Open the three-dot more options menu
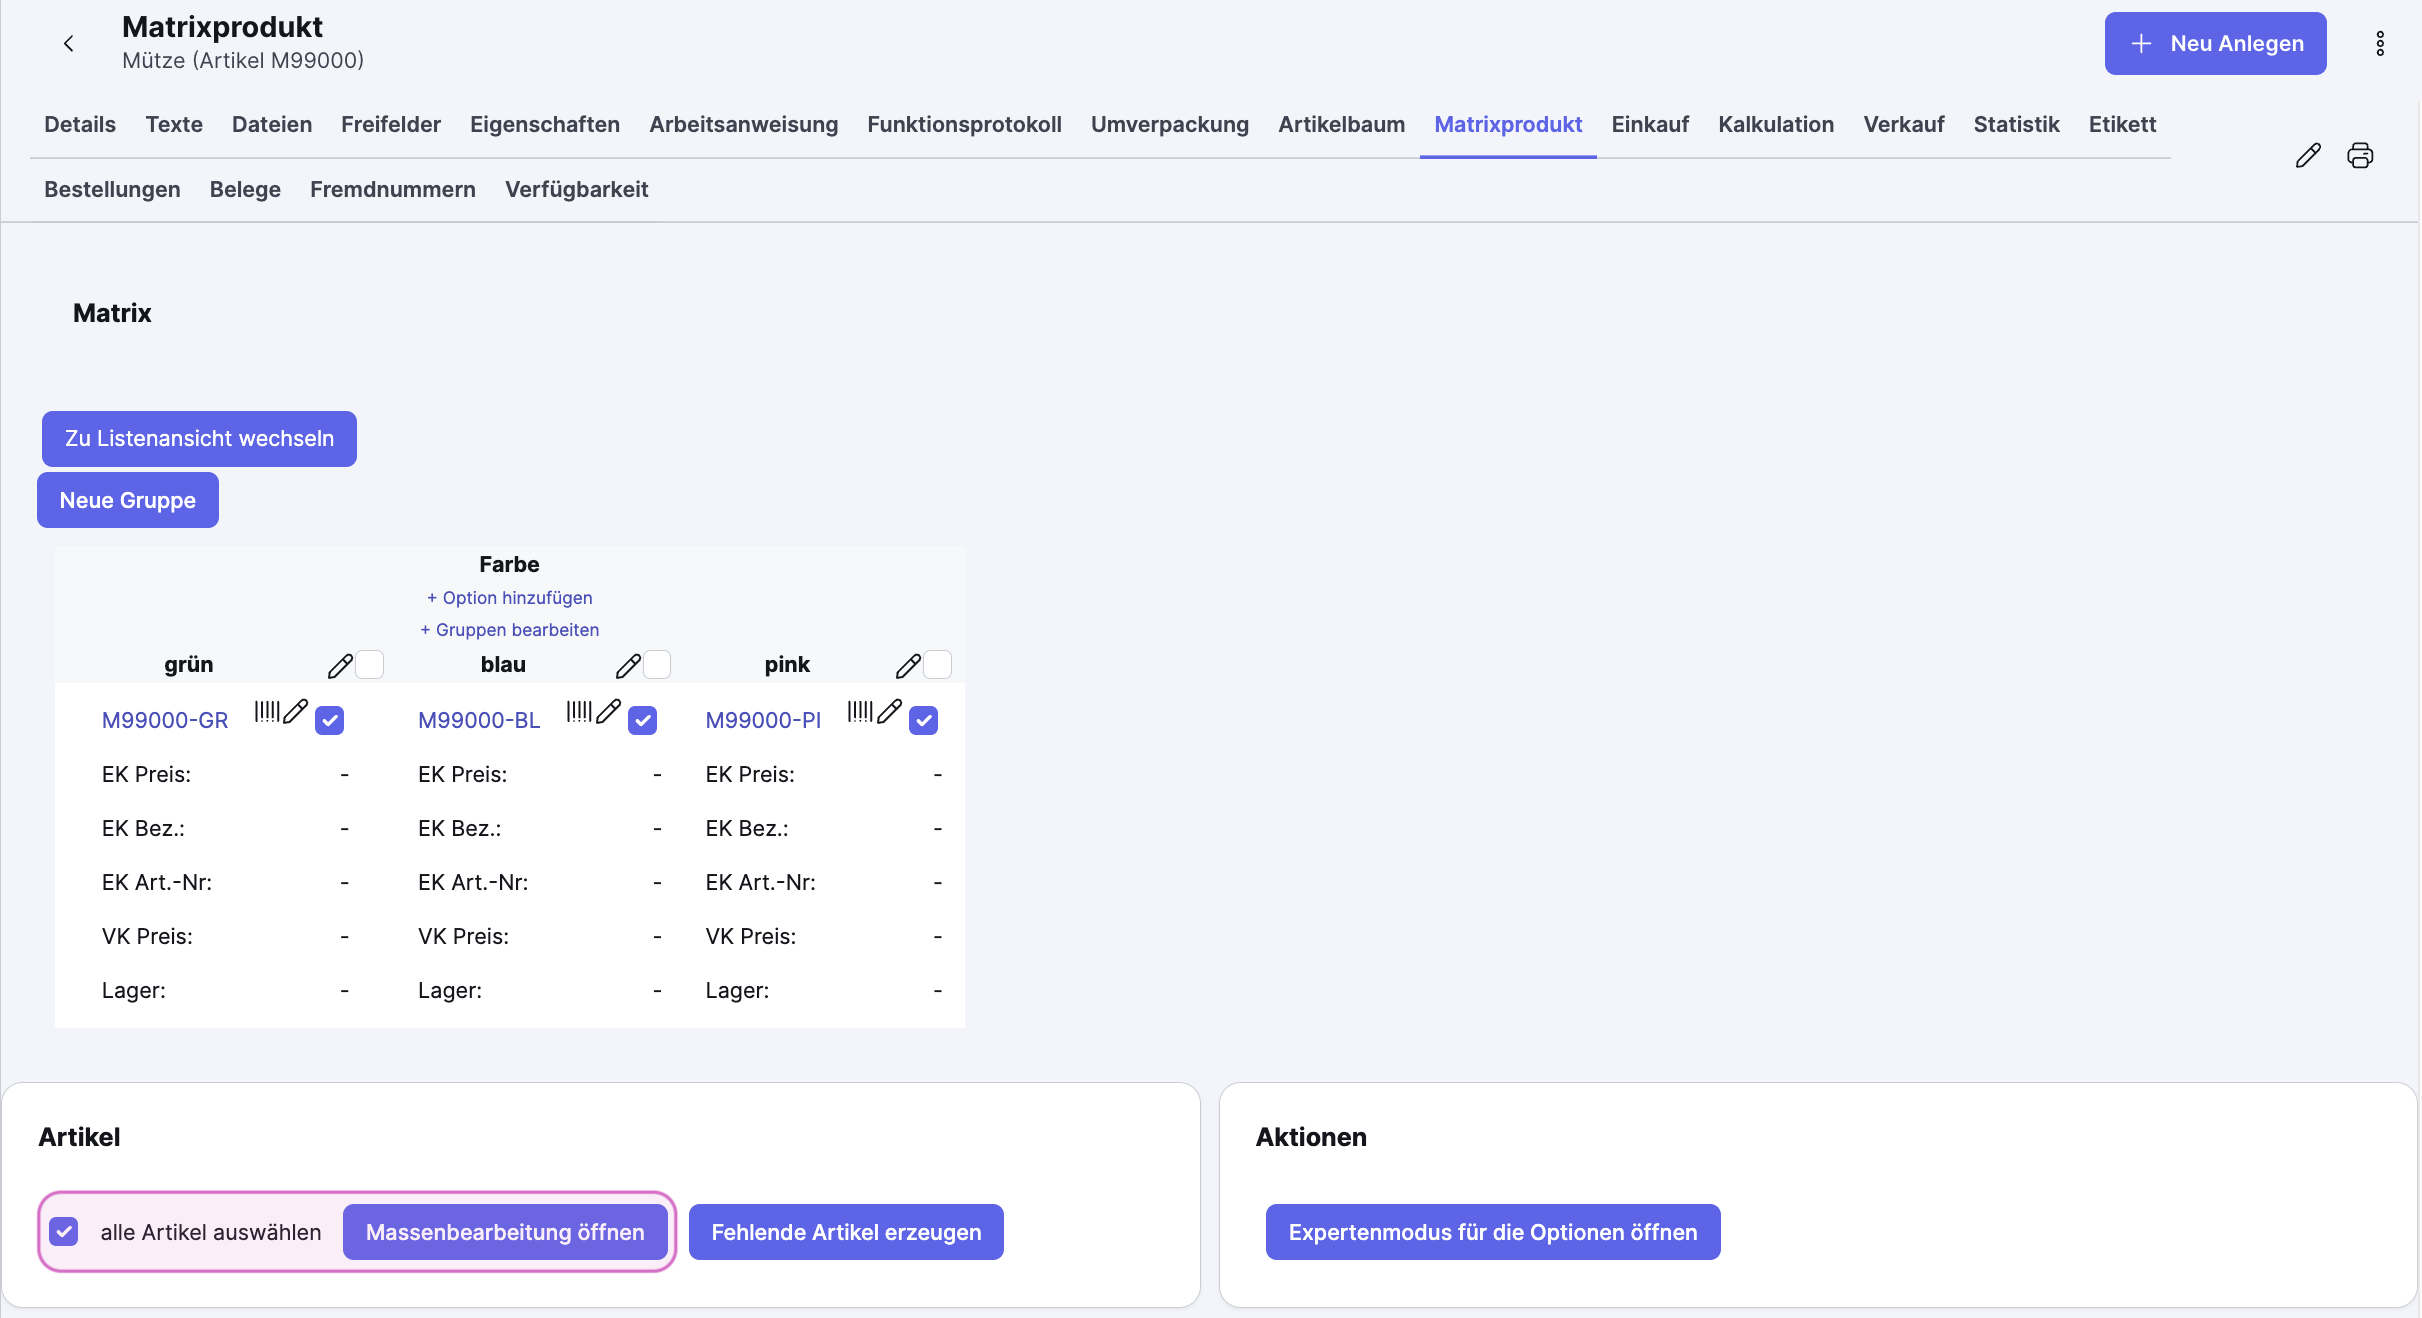2422x1318 pixels. tap(2379, 43)
